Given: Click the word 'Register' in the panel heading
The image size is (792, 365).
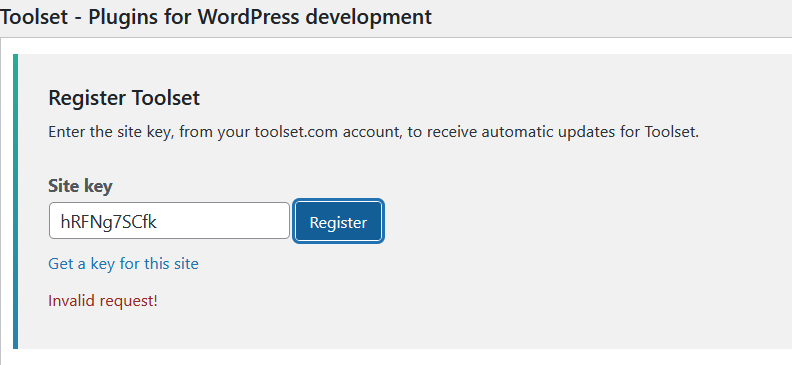Looking at the screenshot, I should click(x=87, y=97).
